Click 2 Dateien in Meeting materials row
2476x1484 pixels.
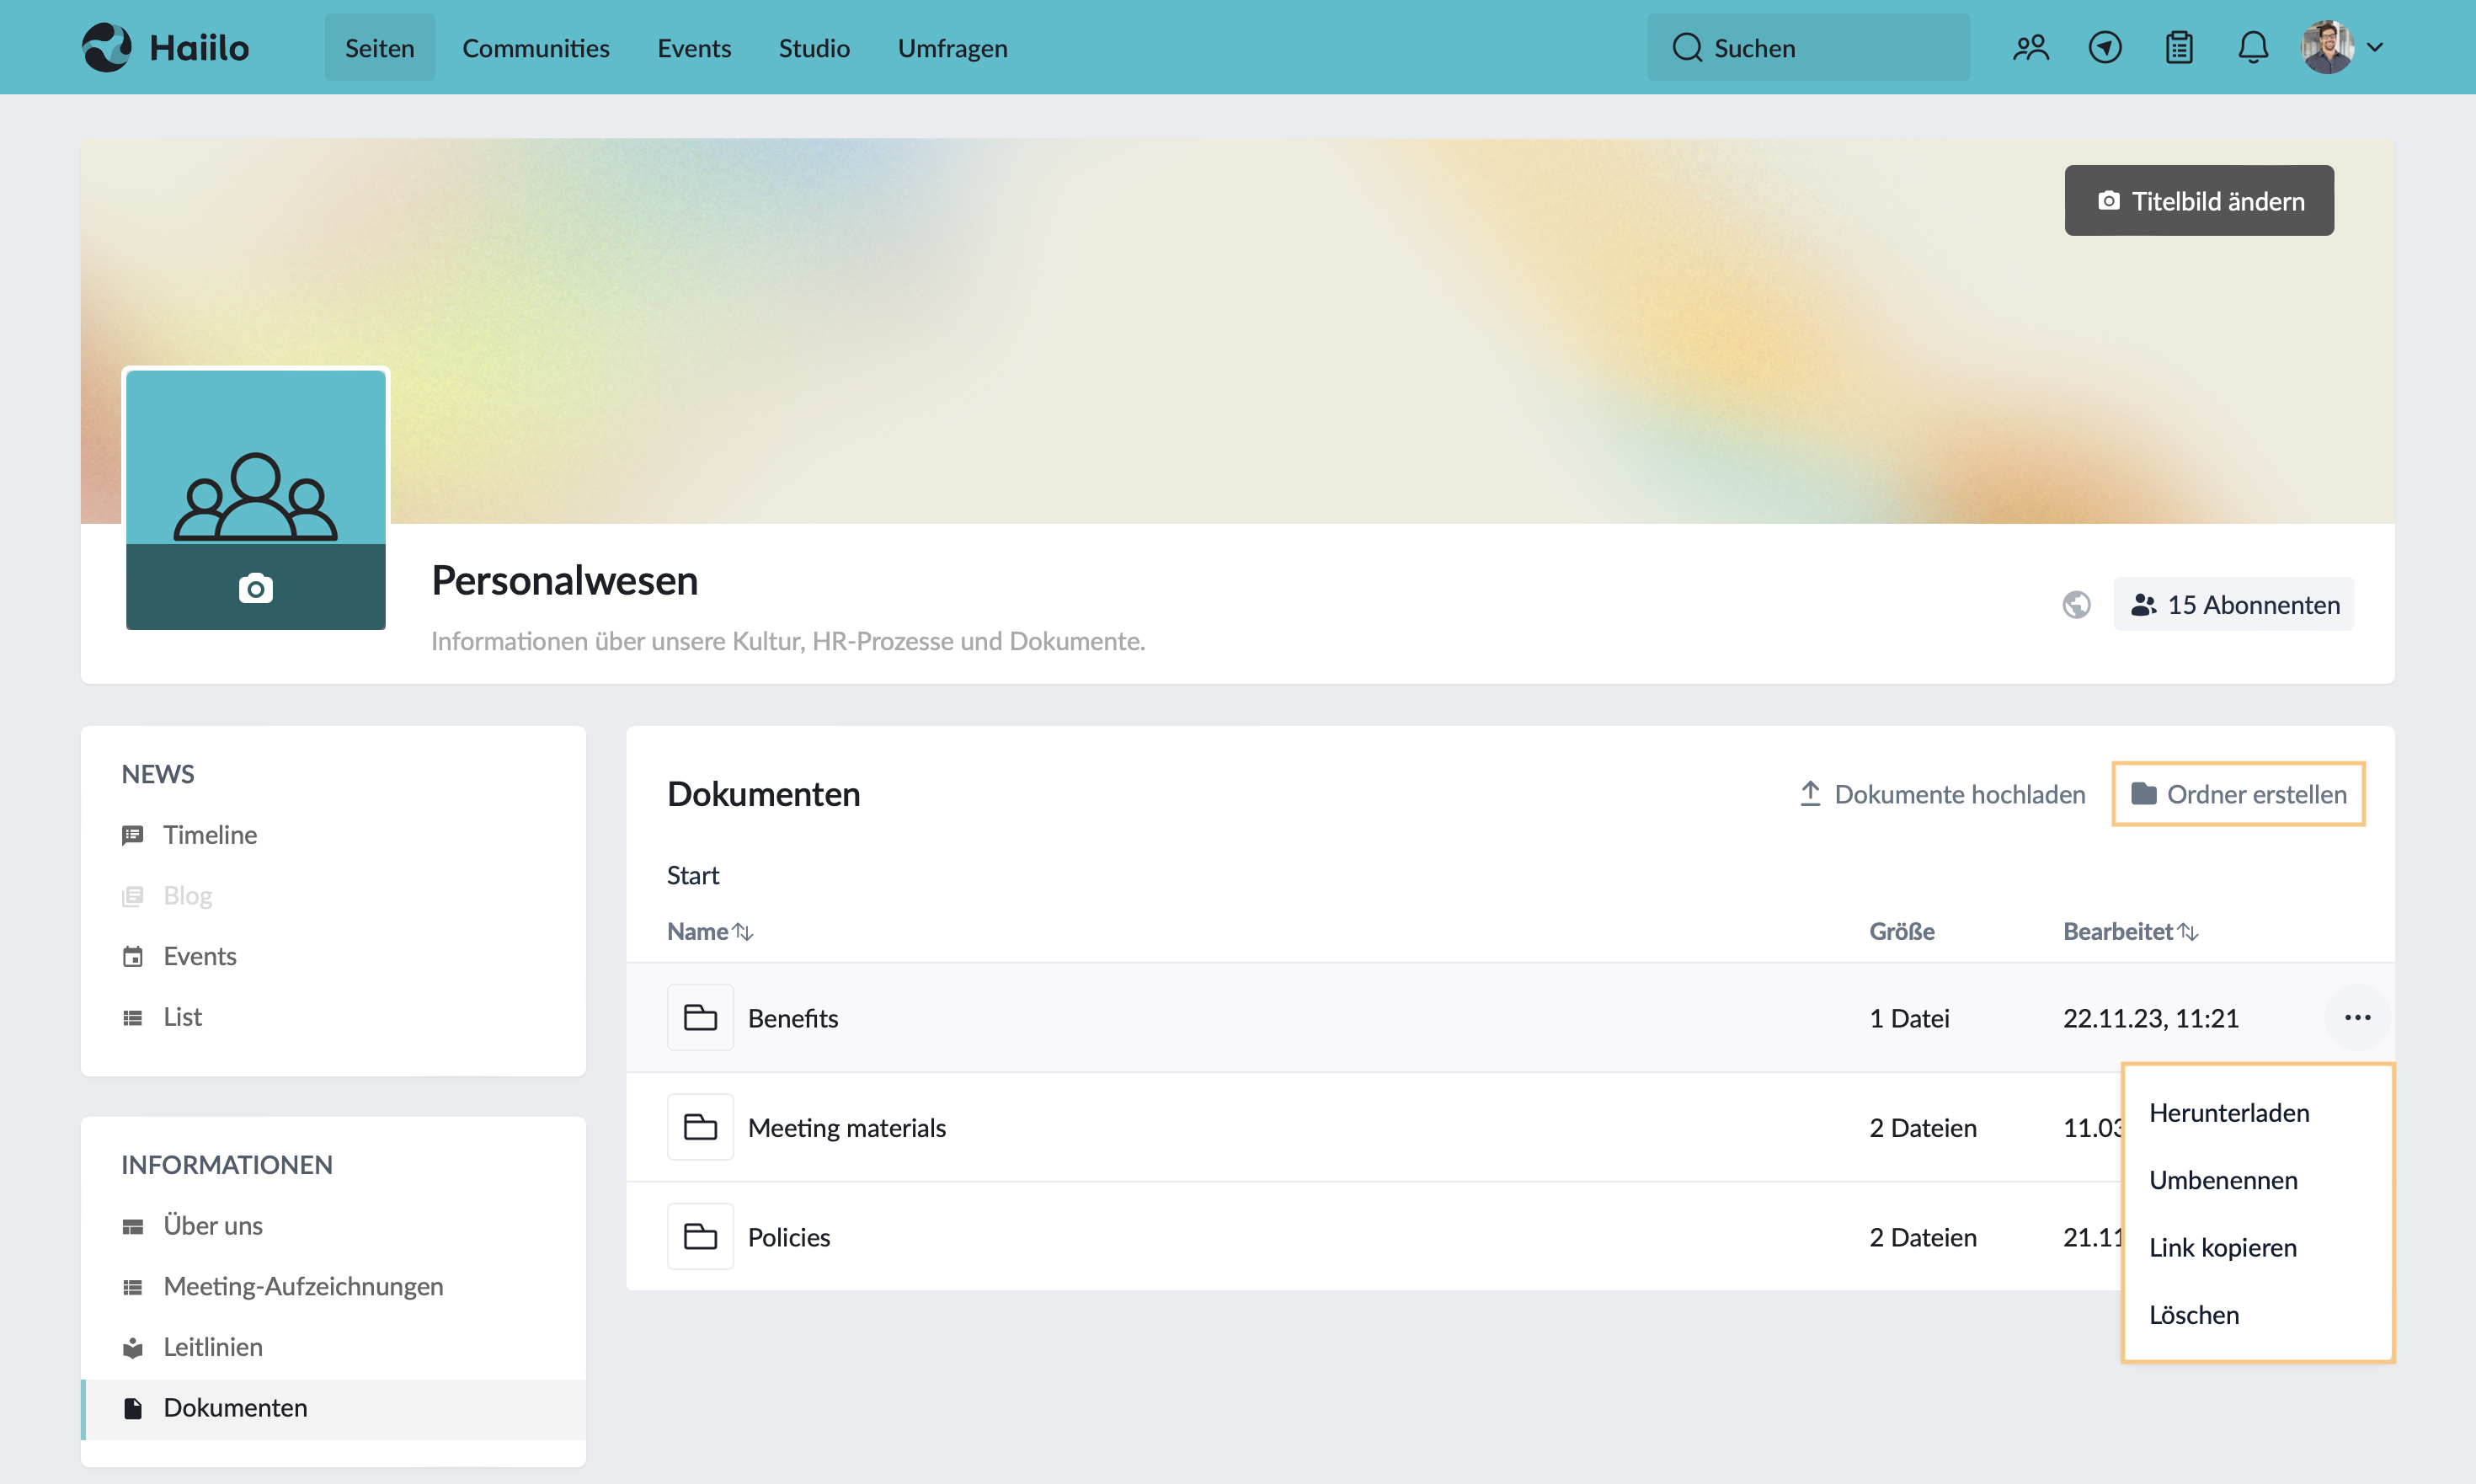[1922, 1128]
